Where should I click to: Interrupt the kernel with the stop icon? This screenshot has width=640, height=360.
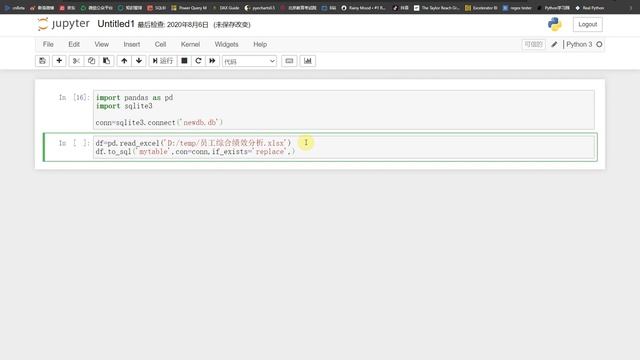click(x=184, y=61)
